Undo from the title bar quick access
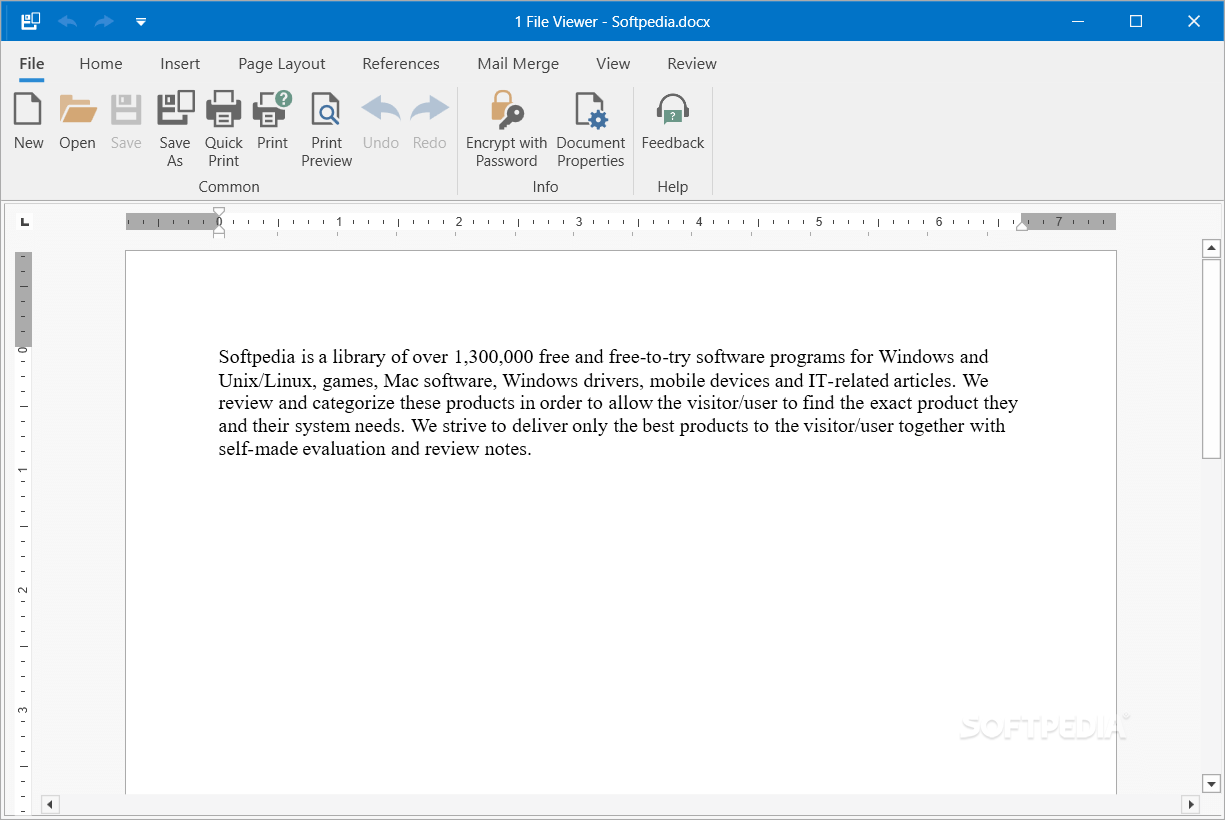Viewport: 1225px width, 820px height. [x=68, y=21]
